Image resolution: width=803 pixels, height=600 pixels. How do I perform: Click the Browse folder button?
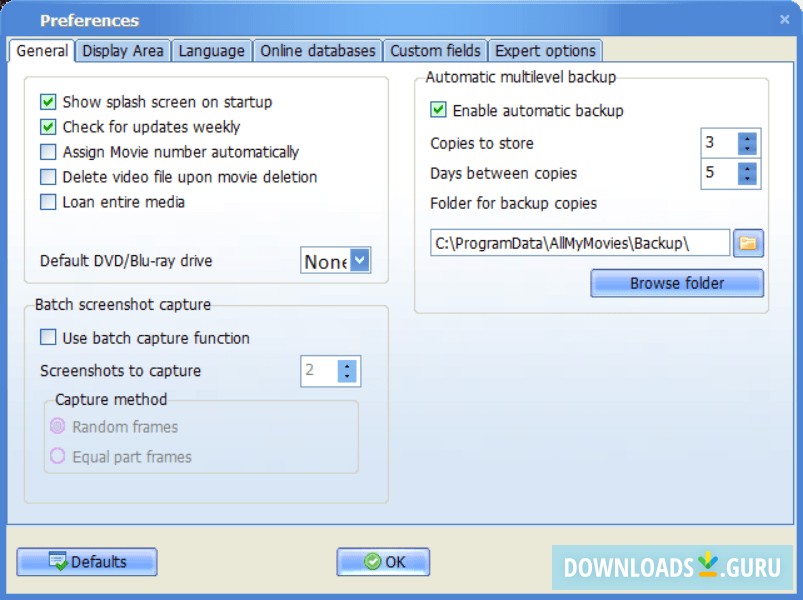click(x=676, y=283)
